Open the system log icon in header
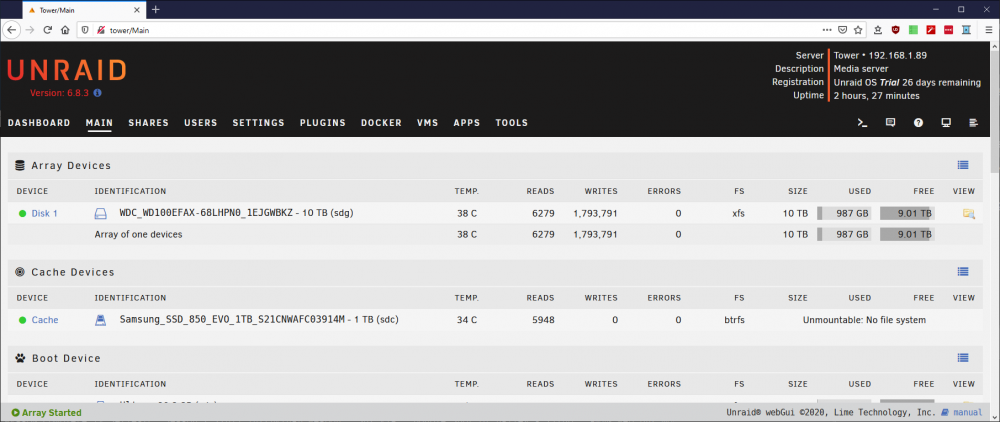Image resolution: width=1000 pixels, height=422 pixels. coord(973,123)
